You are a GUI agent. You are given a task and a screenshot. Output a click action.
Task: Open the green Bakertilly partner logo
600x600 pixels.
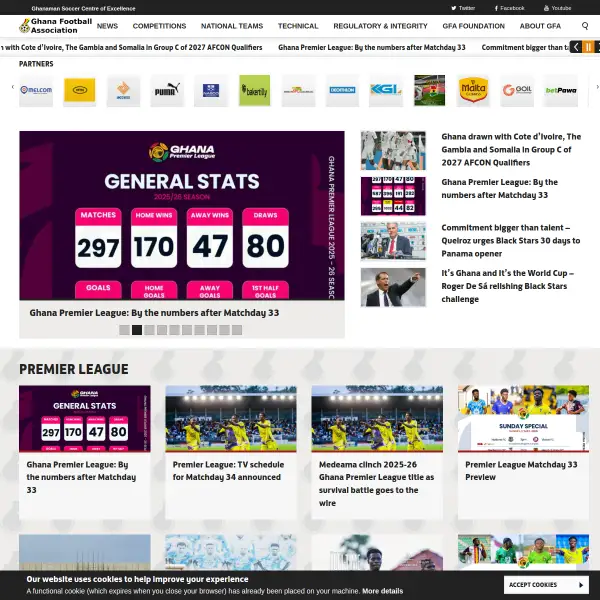point(254,90)
